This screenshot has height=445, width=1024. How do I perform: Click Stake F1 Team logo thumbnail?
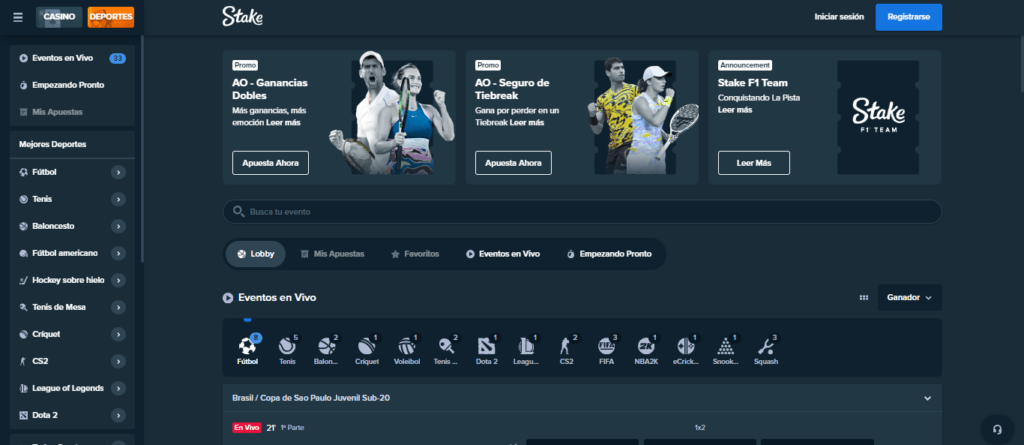coord(878,117)
